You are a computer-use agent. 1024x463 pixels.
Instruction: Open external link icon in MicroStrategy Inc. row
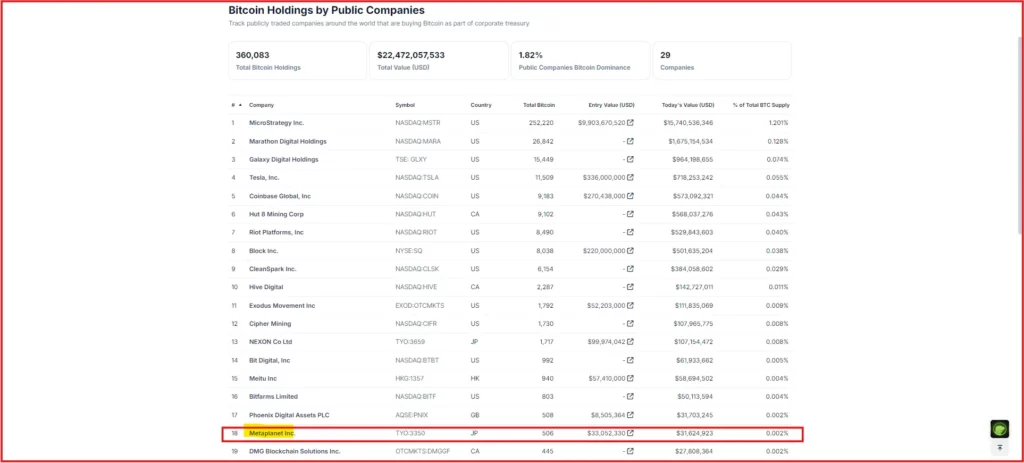630,123
